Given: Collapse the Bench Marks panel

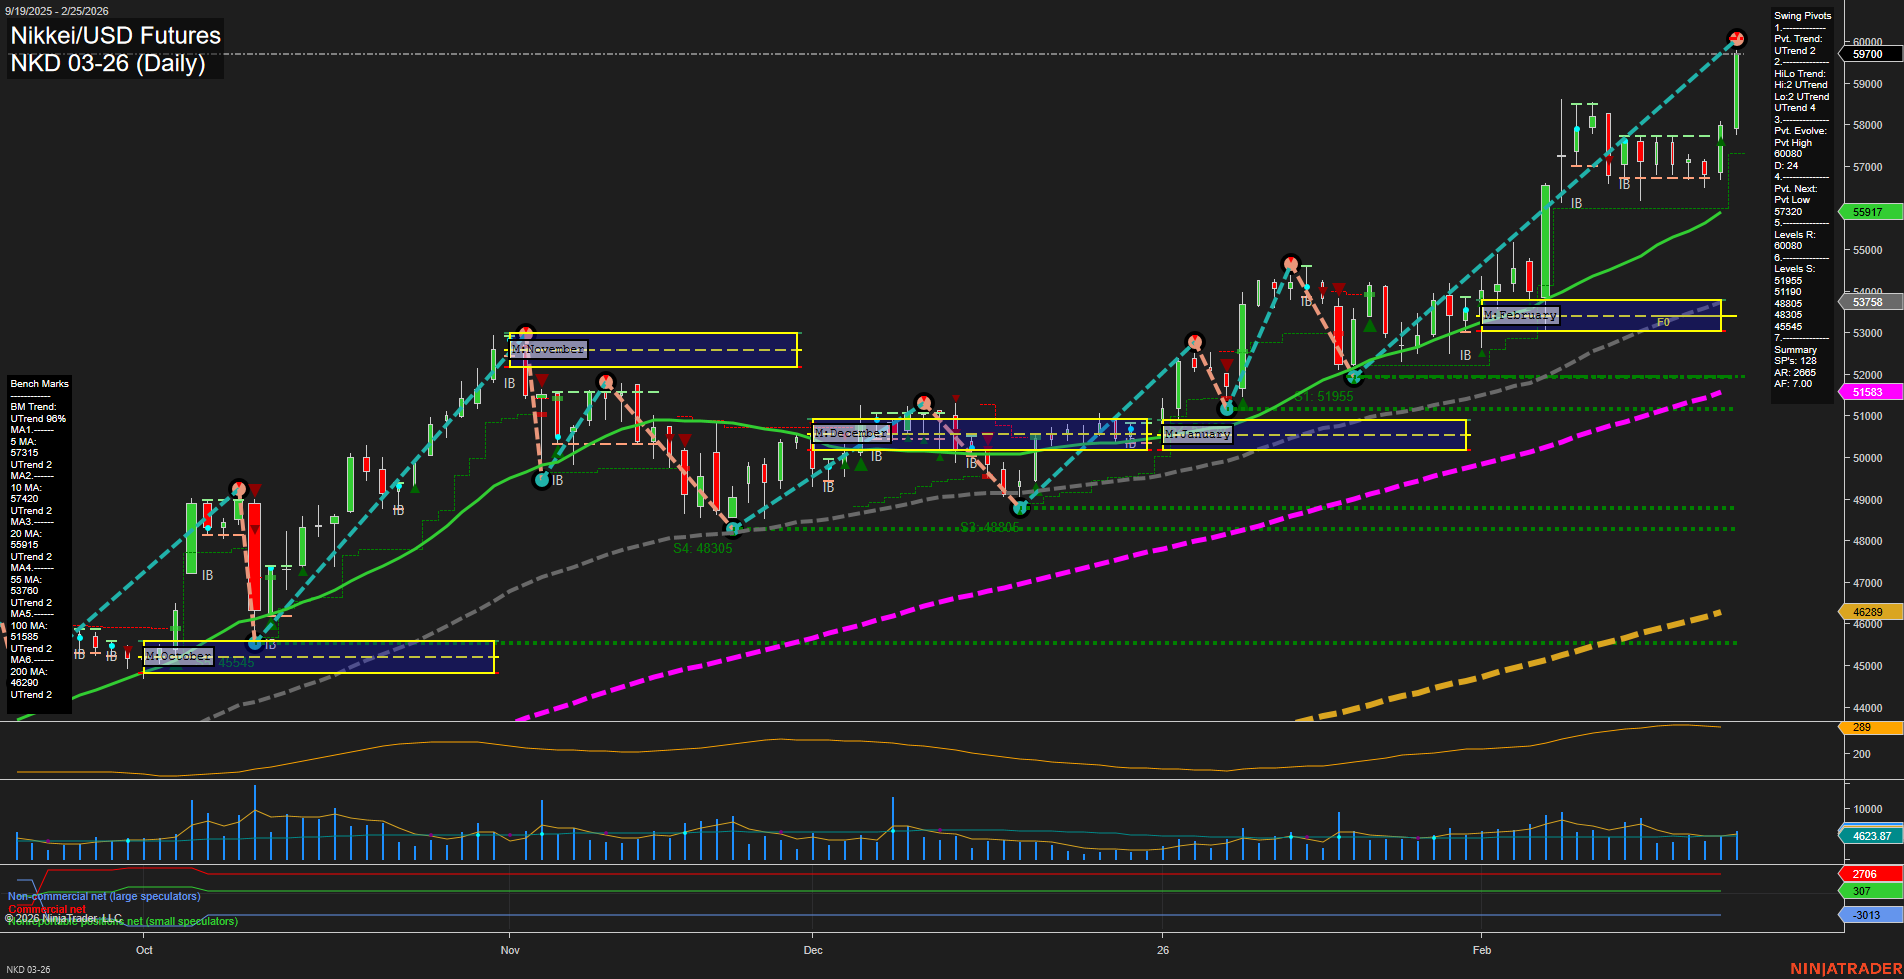Looking at the screenshot, I should [39, 383].
